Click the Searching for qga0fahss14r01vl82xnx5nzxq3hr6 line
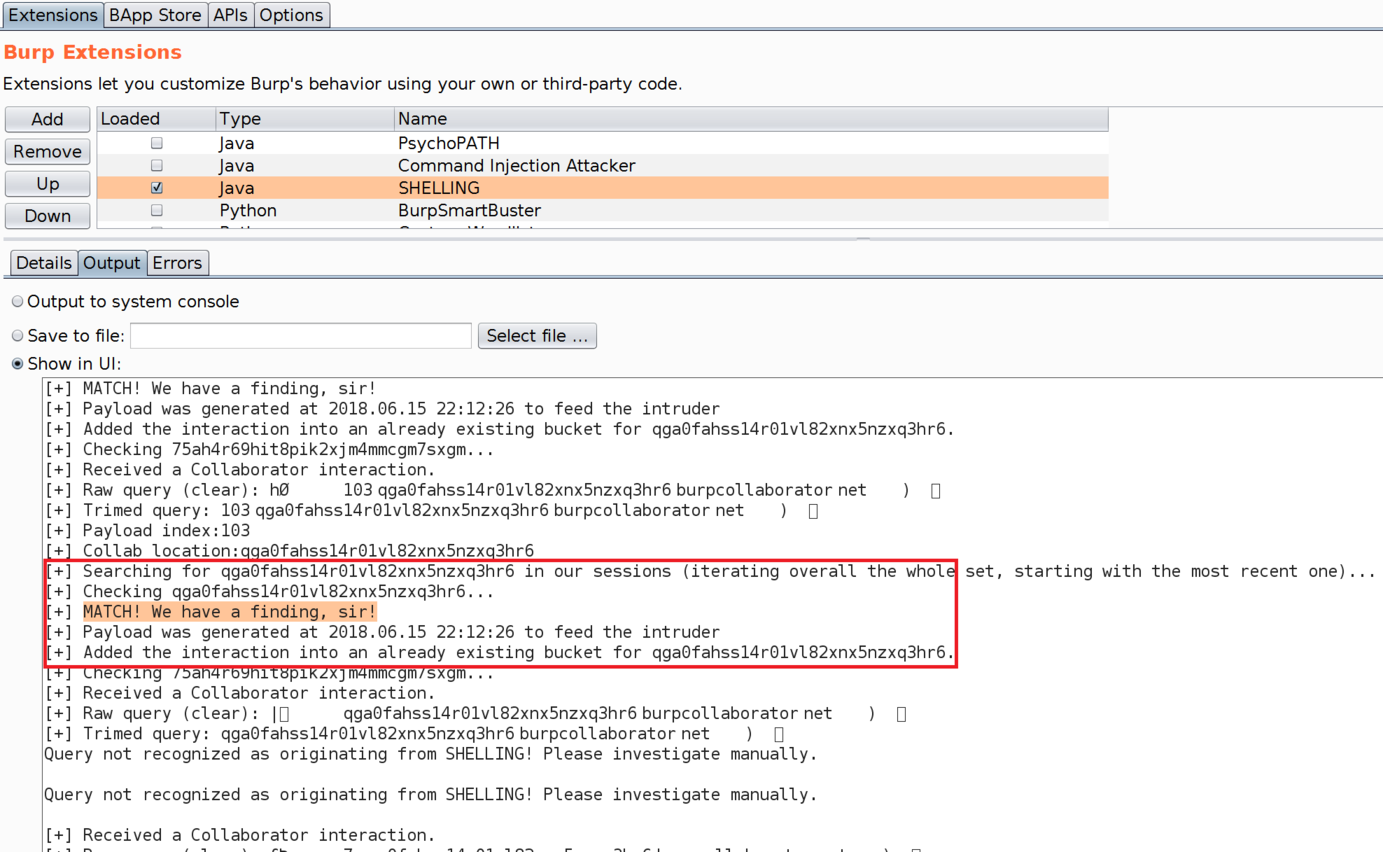This screenshot has height=852, width=1383. pyautogui.click(x=710, y=571)
